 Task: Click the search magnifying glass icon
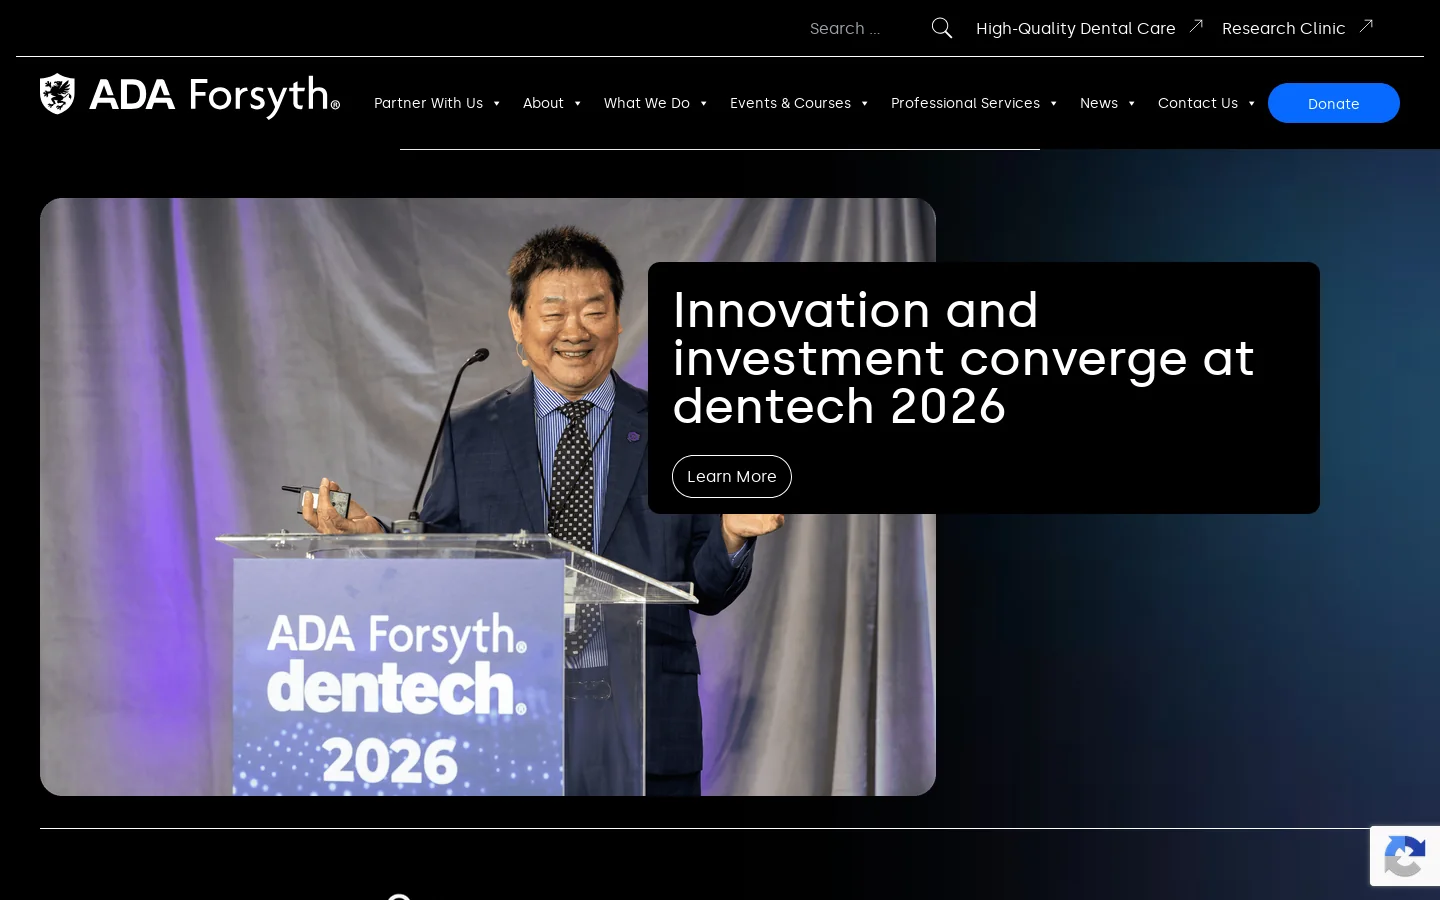pos(942,28)
